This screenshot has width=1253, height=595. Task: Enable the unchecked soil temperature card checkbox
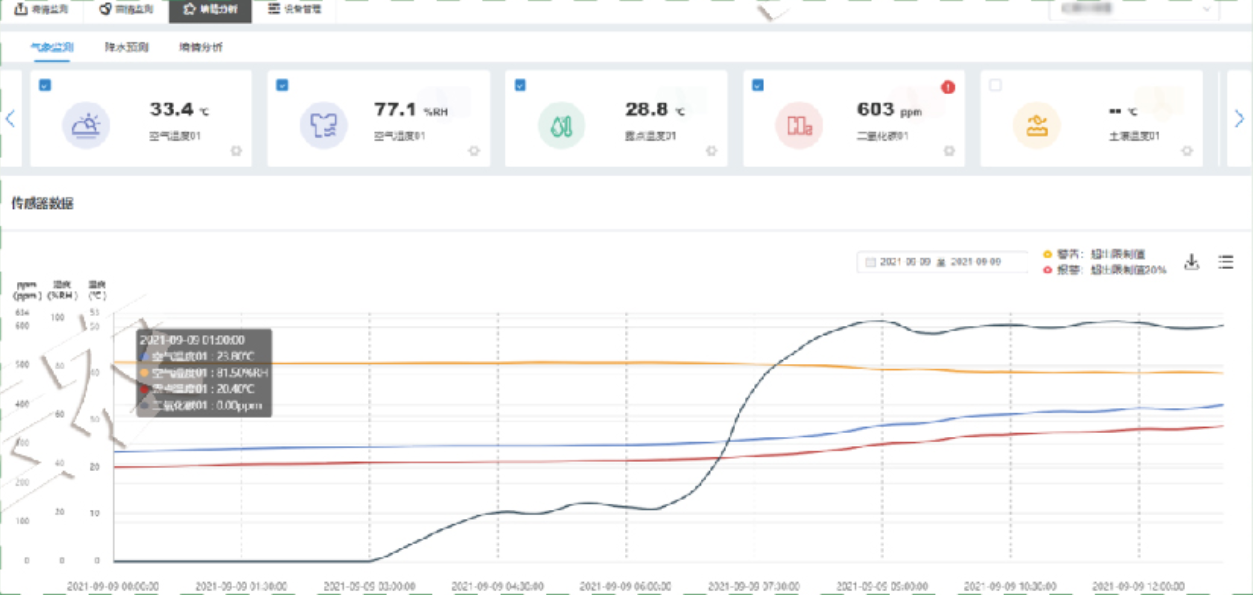click(x=995, y=86)
